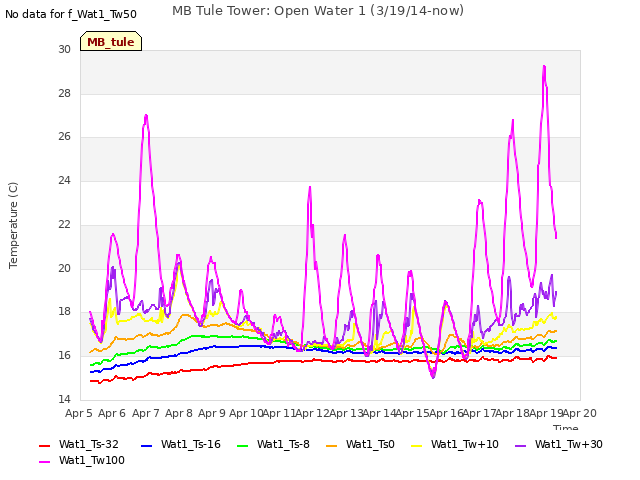Click the Temperature (C) axis label
This screenshot has width=640, height=480.
tap(13, 225)
